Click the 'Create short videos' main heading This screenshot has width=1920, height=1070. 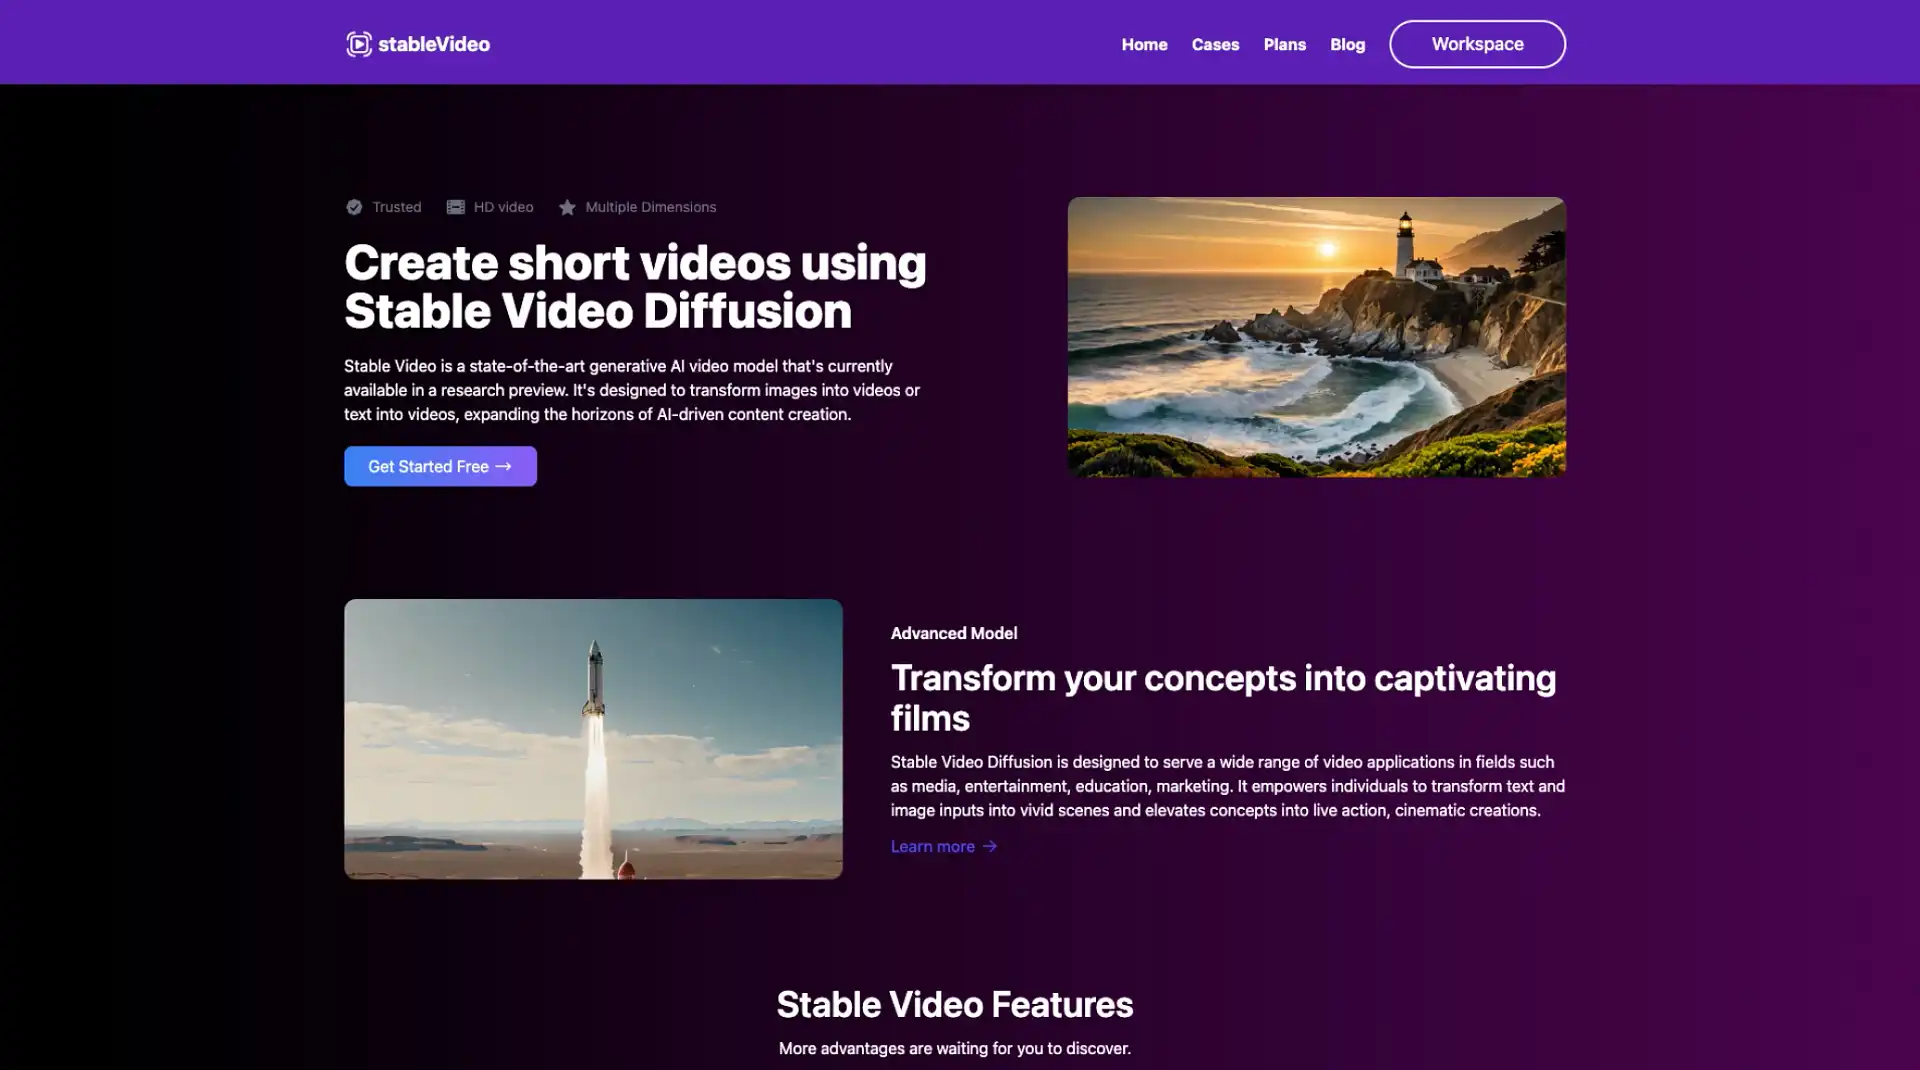635,287
